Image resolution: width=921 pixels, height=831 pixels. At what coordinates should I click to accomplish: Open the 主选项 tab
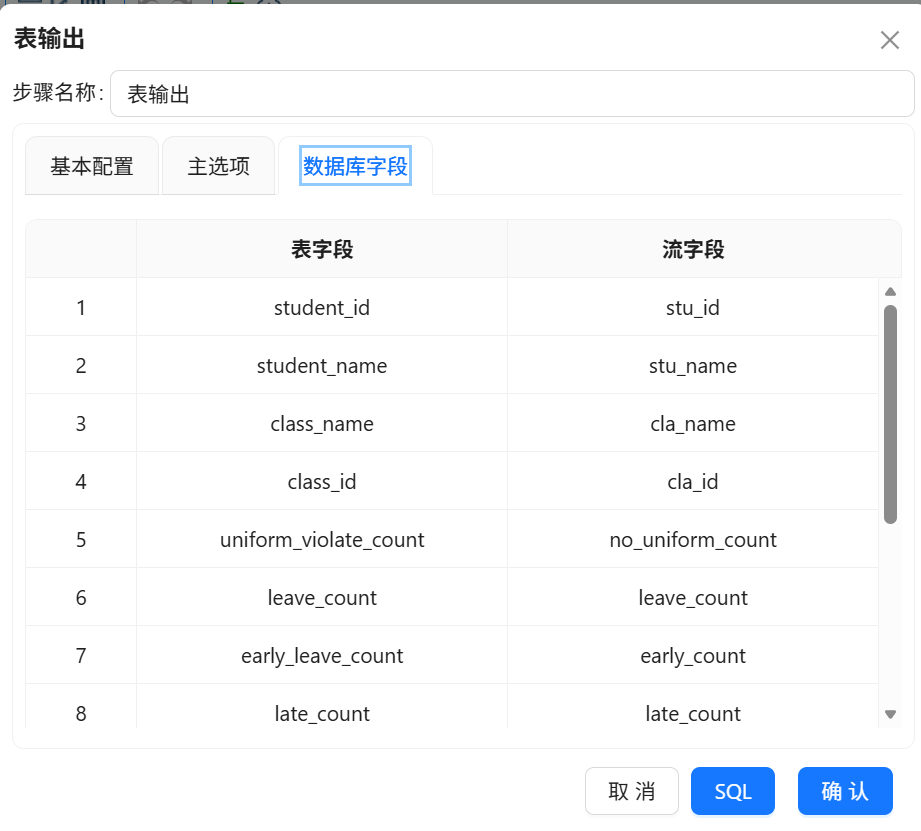click(219, 166)
